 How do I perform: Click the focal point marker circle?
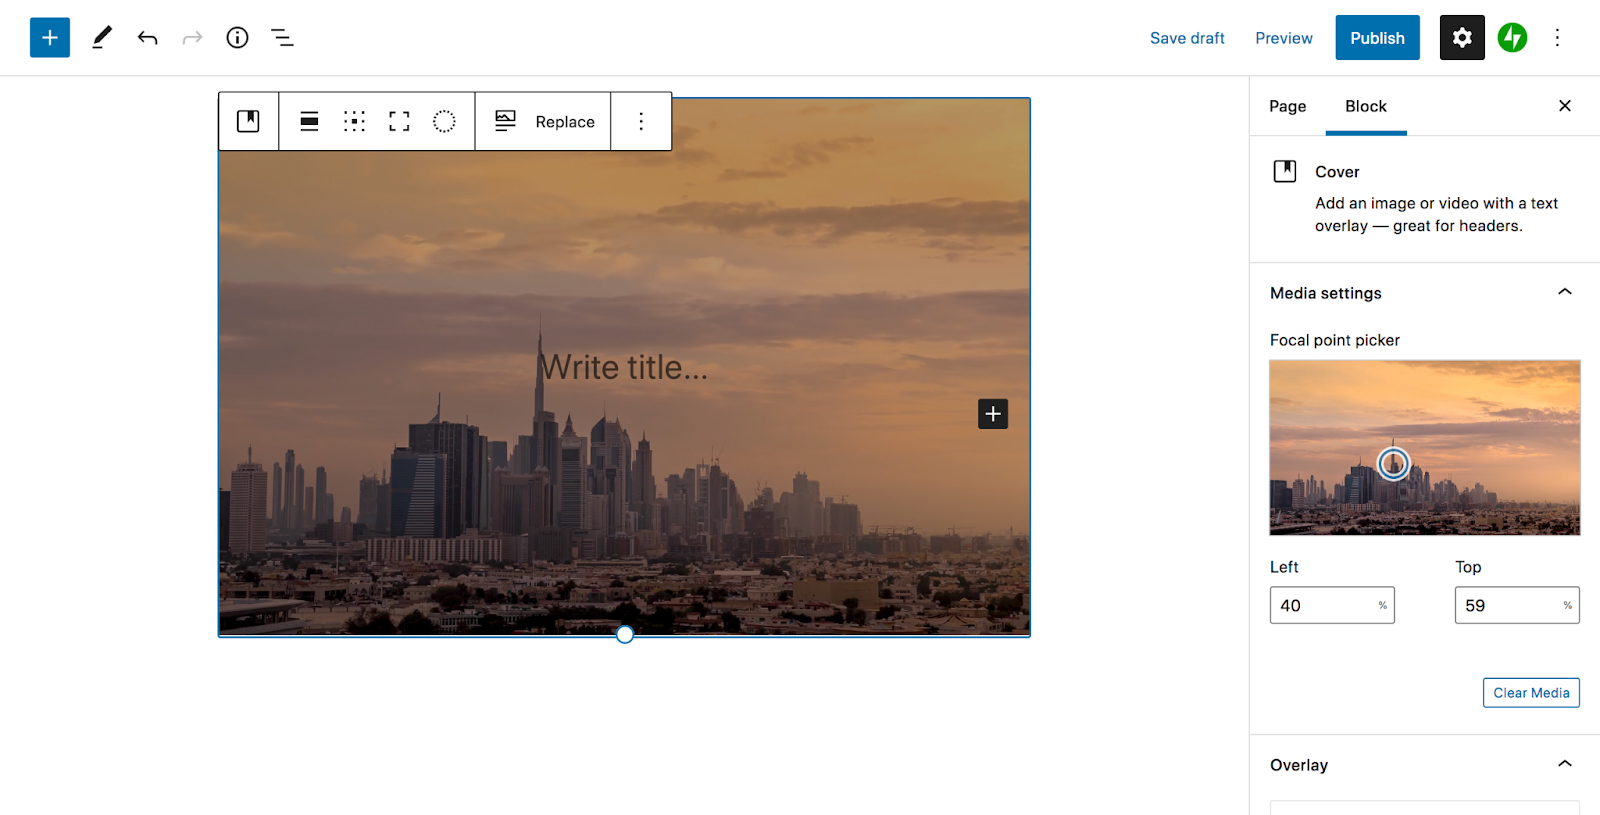1394,463
